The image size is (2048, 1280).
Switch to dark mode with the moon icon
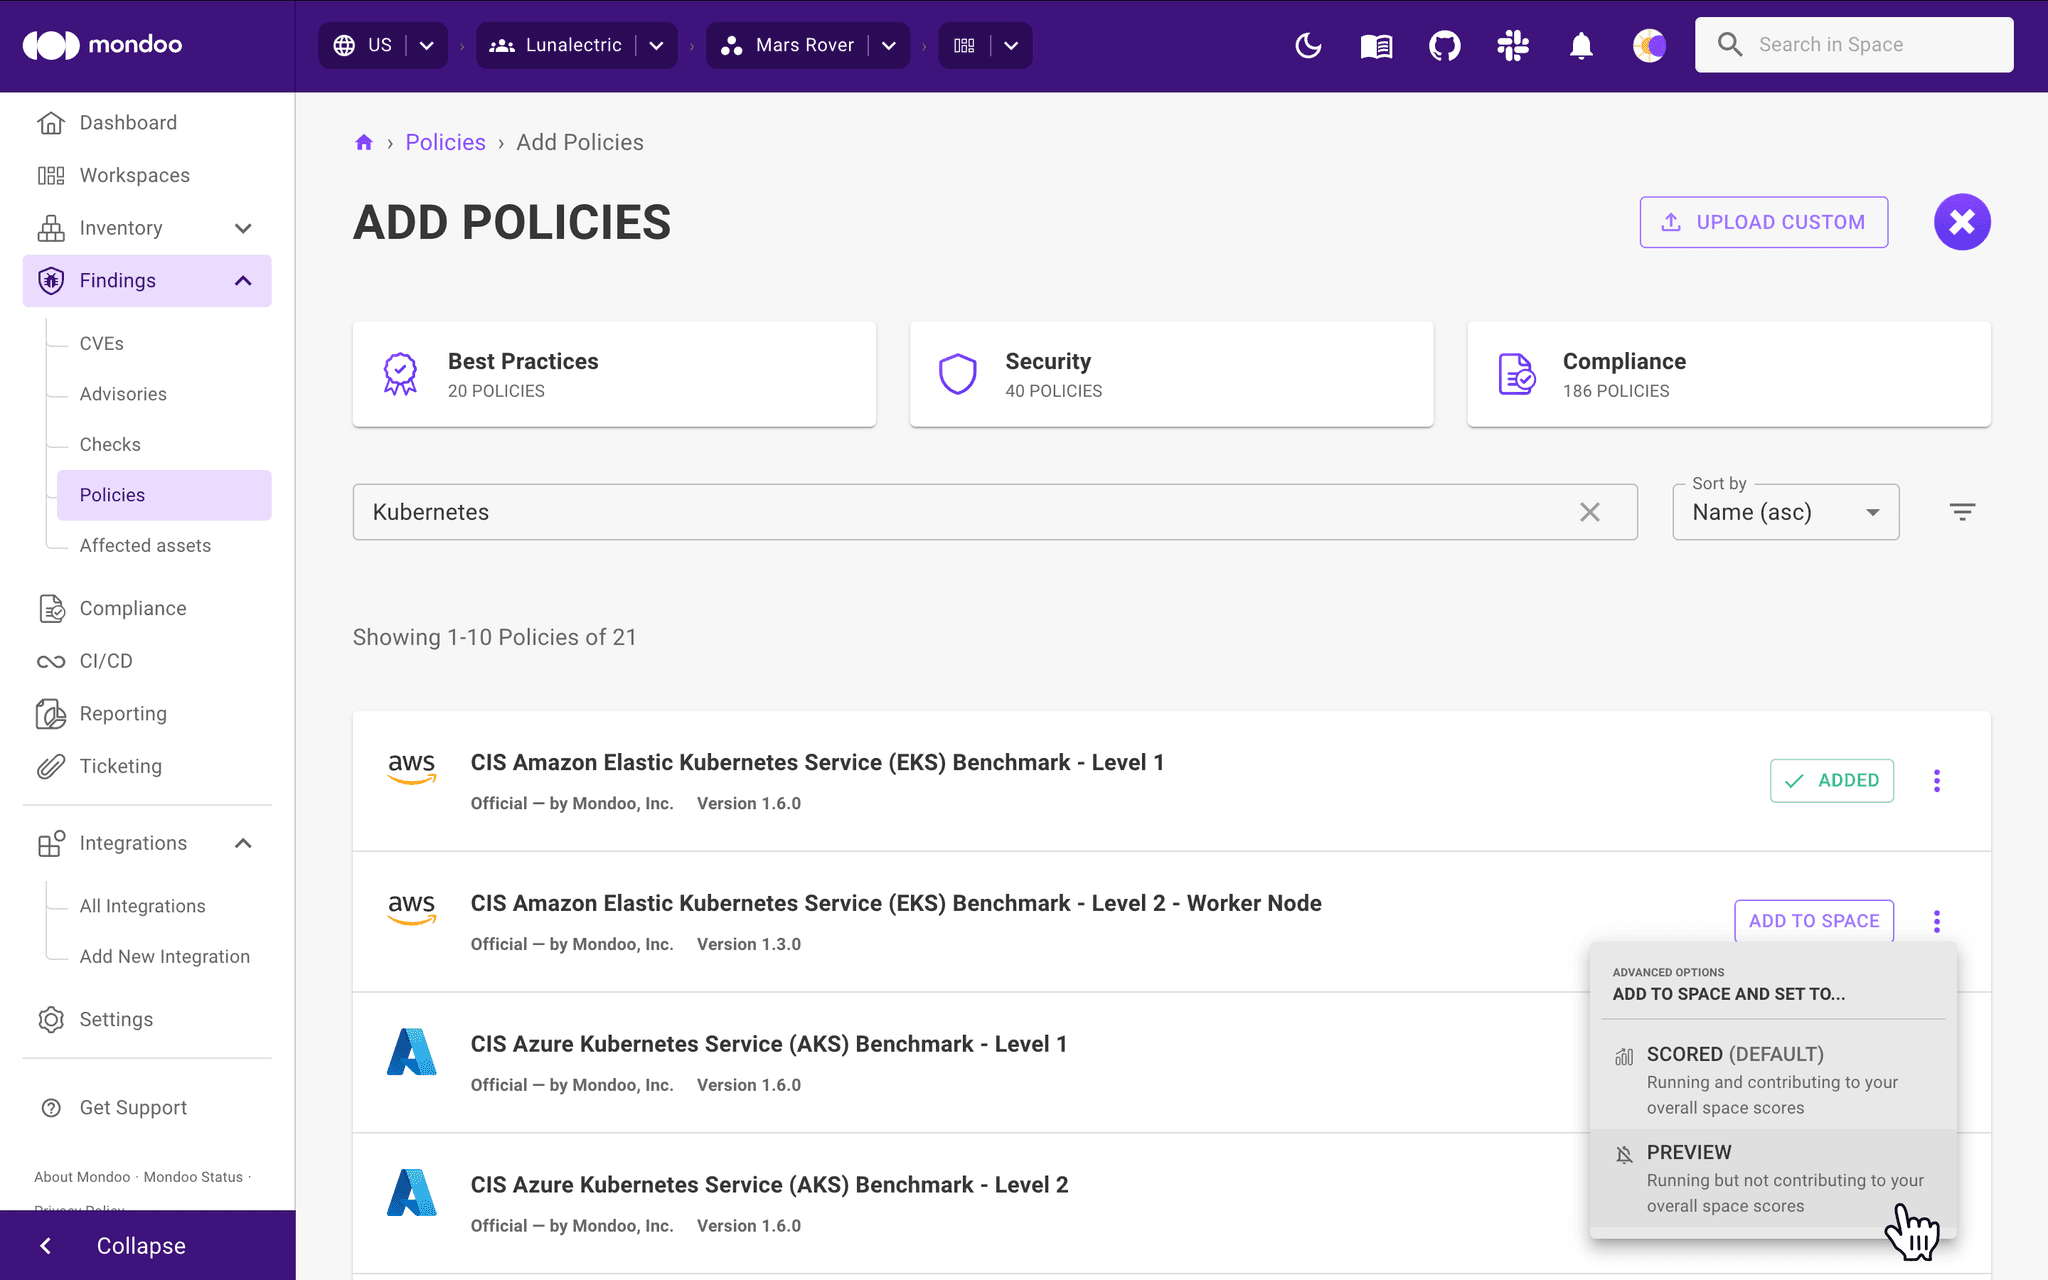click(1308, 45)
